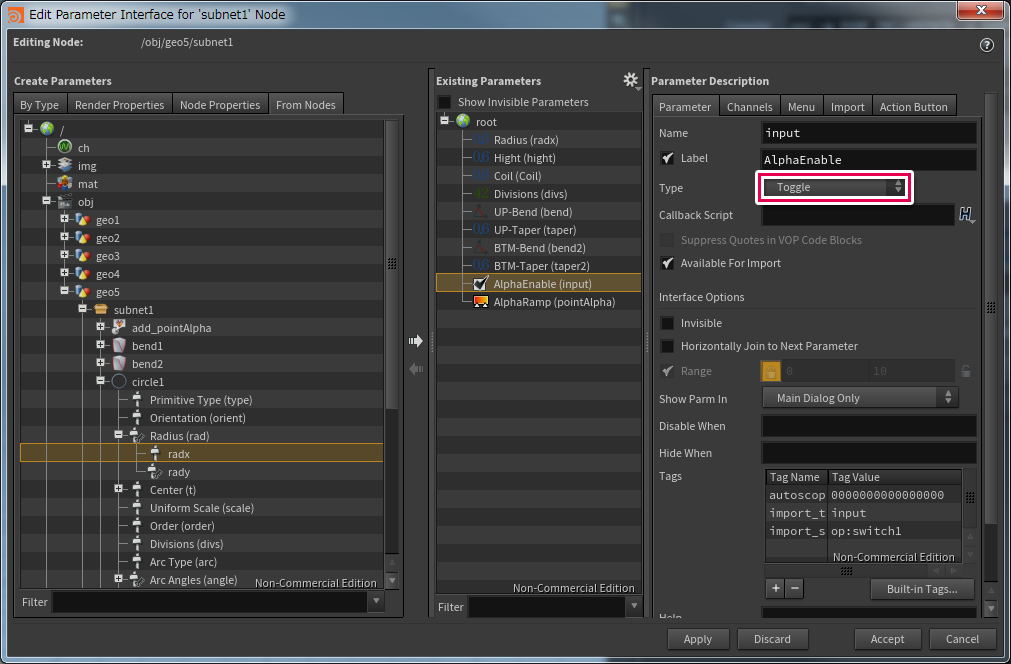Switch to the By Type tab
This screenshot has height=664, width=1011.
coord(39,104)
